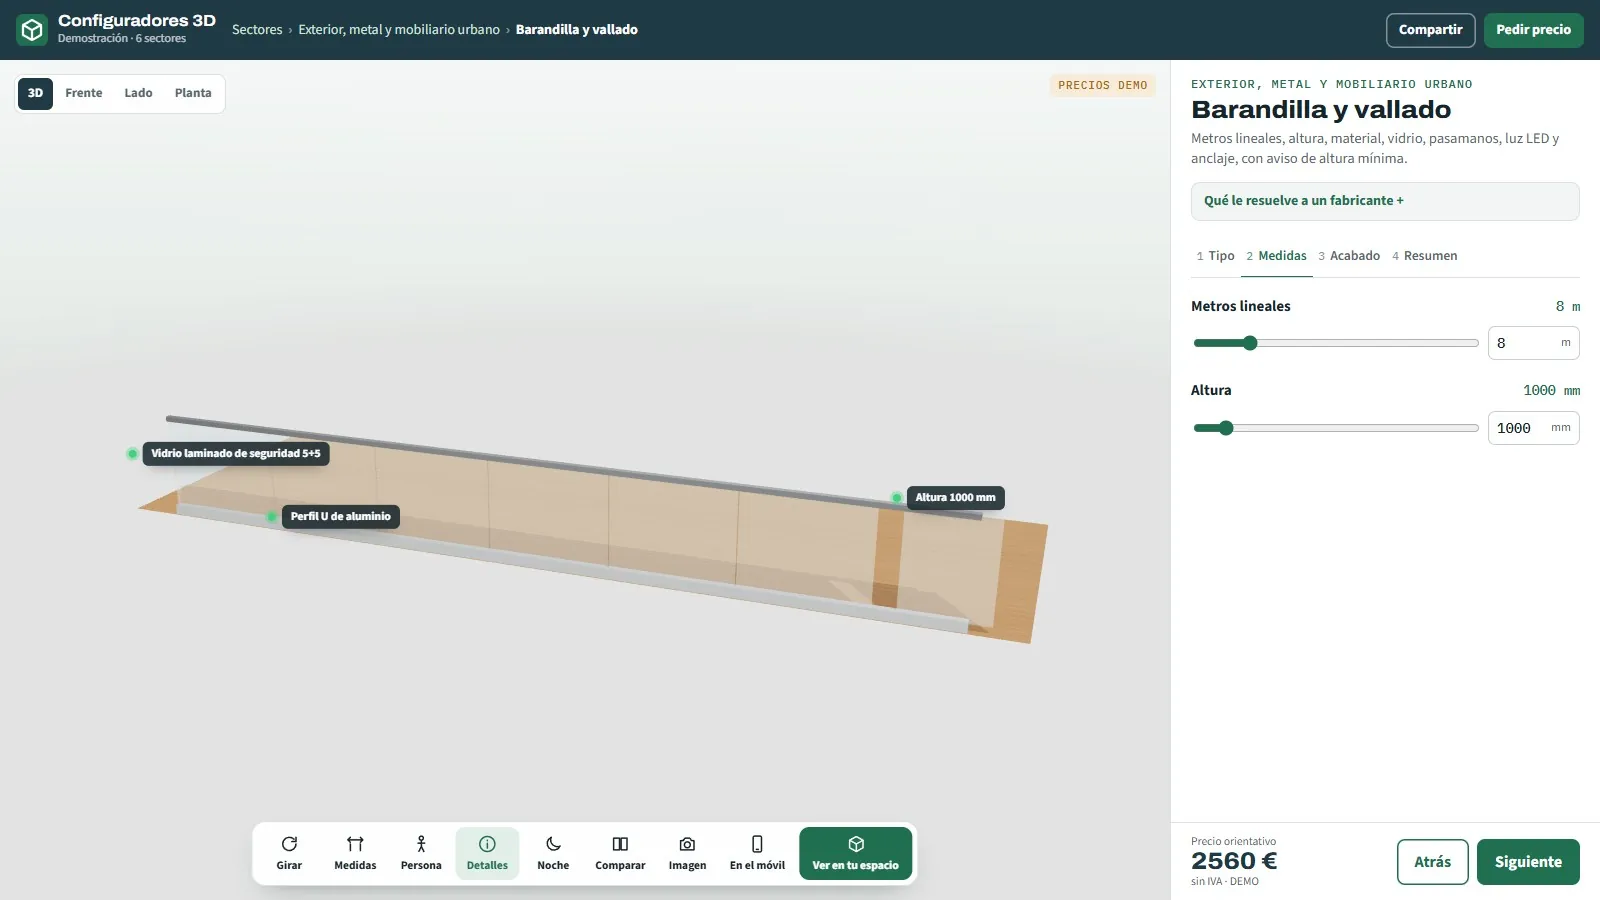
Task: Select the 3D view mode
Action: point(35,93)
